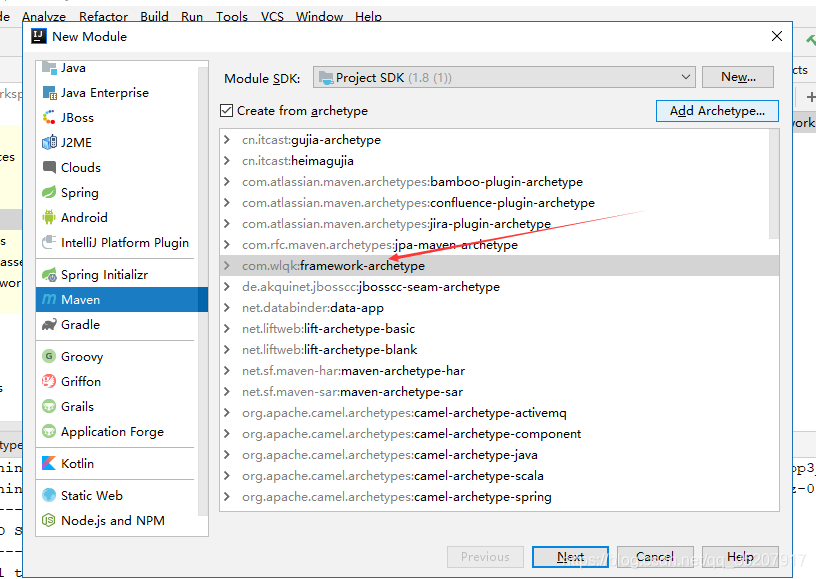
Task: Click the archetype list scrollbar thumb
Action: (x=774, y=185)
